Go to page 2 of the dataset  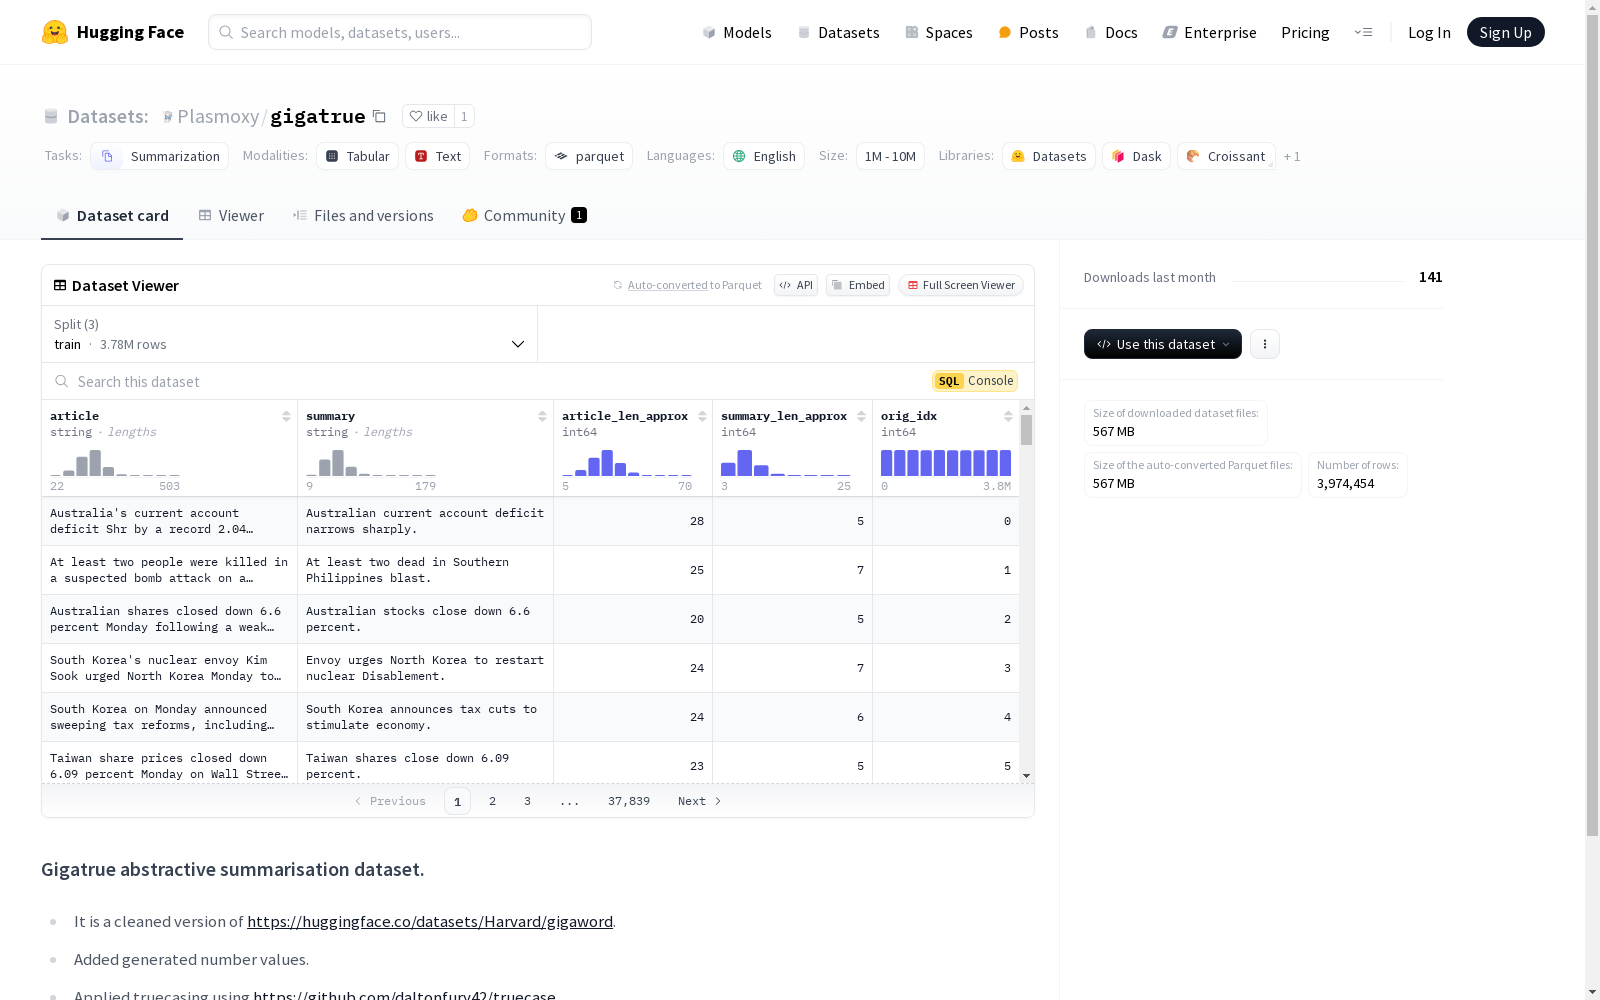coord(492,801)
